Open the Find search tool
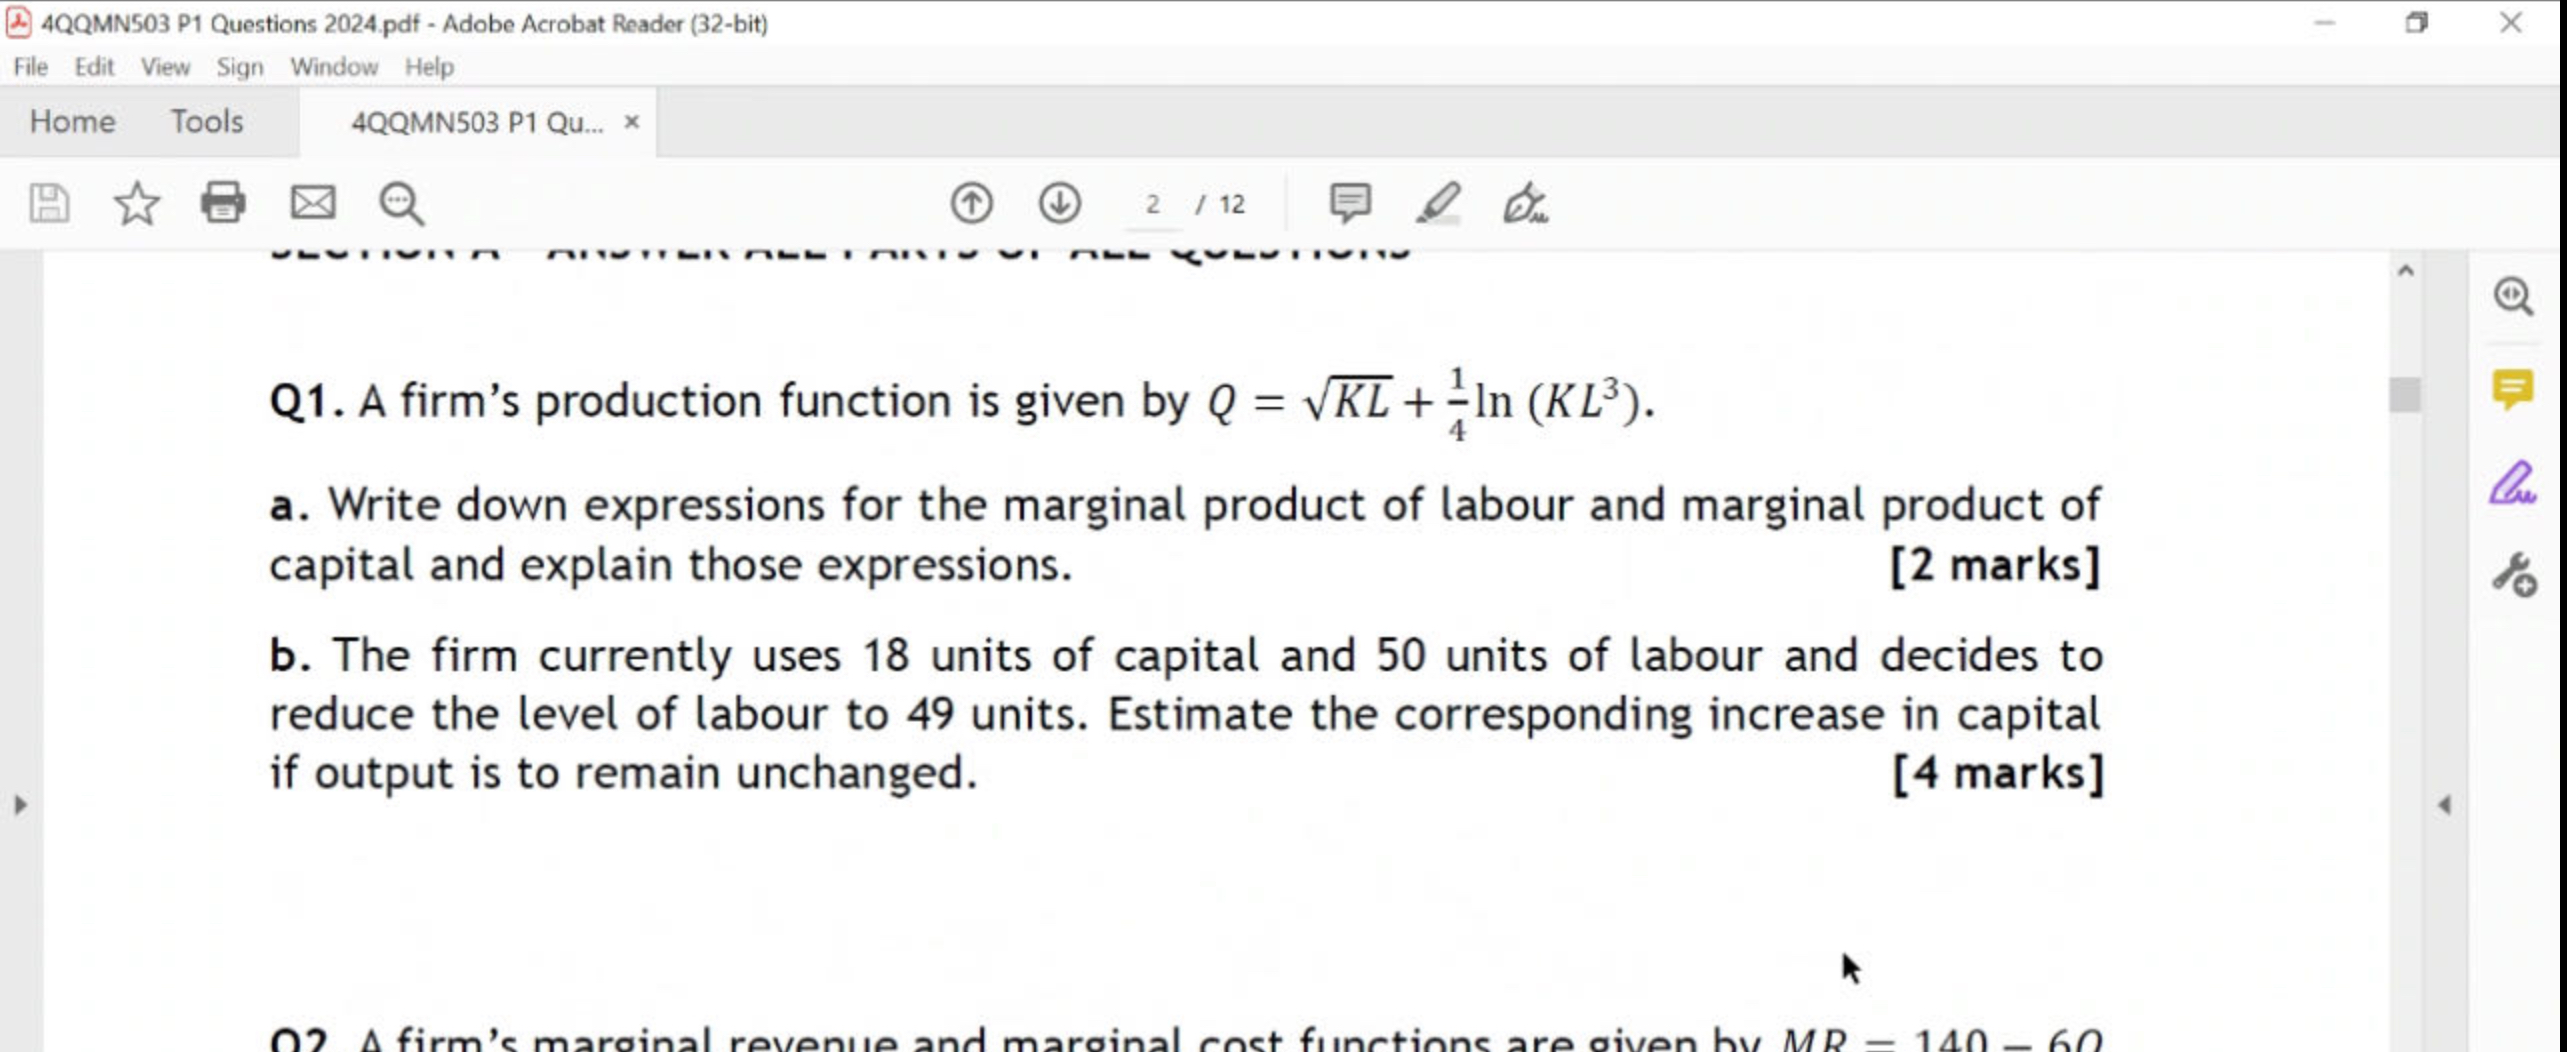2567x1052 pixels. [x=398, y=204]
